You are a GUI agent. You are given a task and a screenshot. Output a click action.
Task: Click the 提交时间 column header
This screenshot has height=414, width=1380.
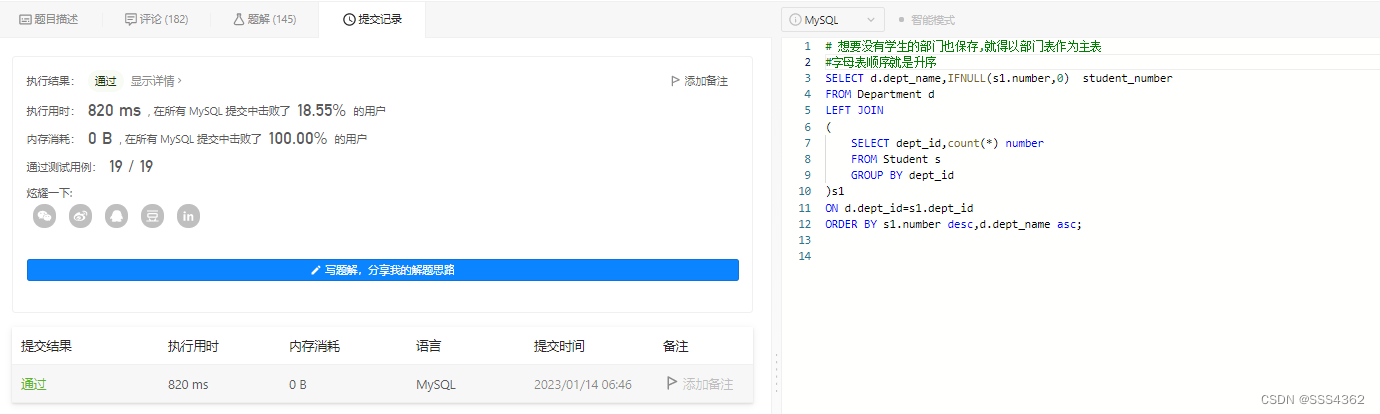(x=559, y=346)
